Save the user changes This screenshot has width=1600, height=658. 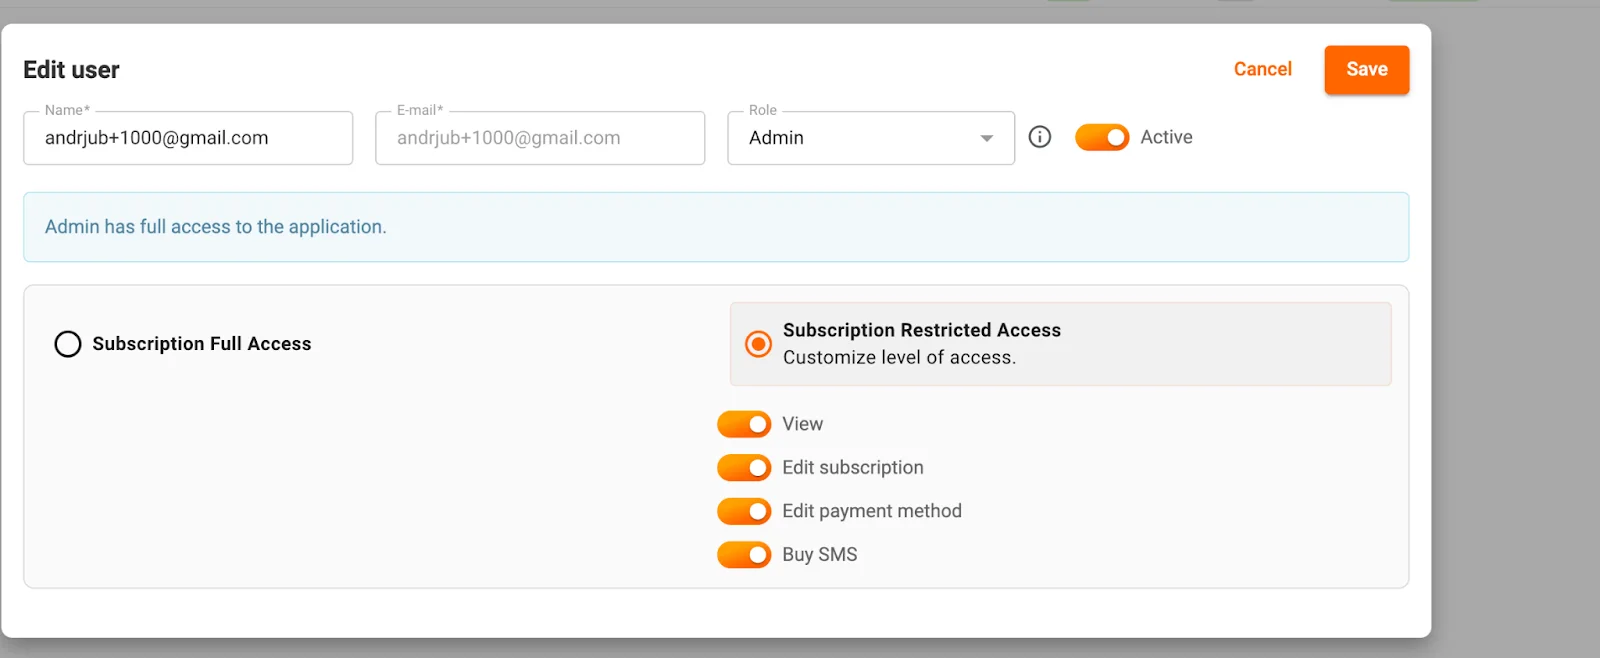click(x=1367, y=70)
